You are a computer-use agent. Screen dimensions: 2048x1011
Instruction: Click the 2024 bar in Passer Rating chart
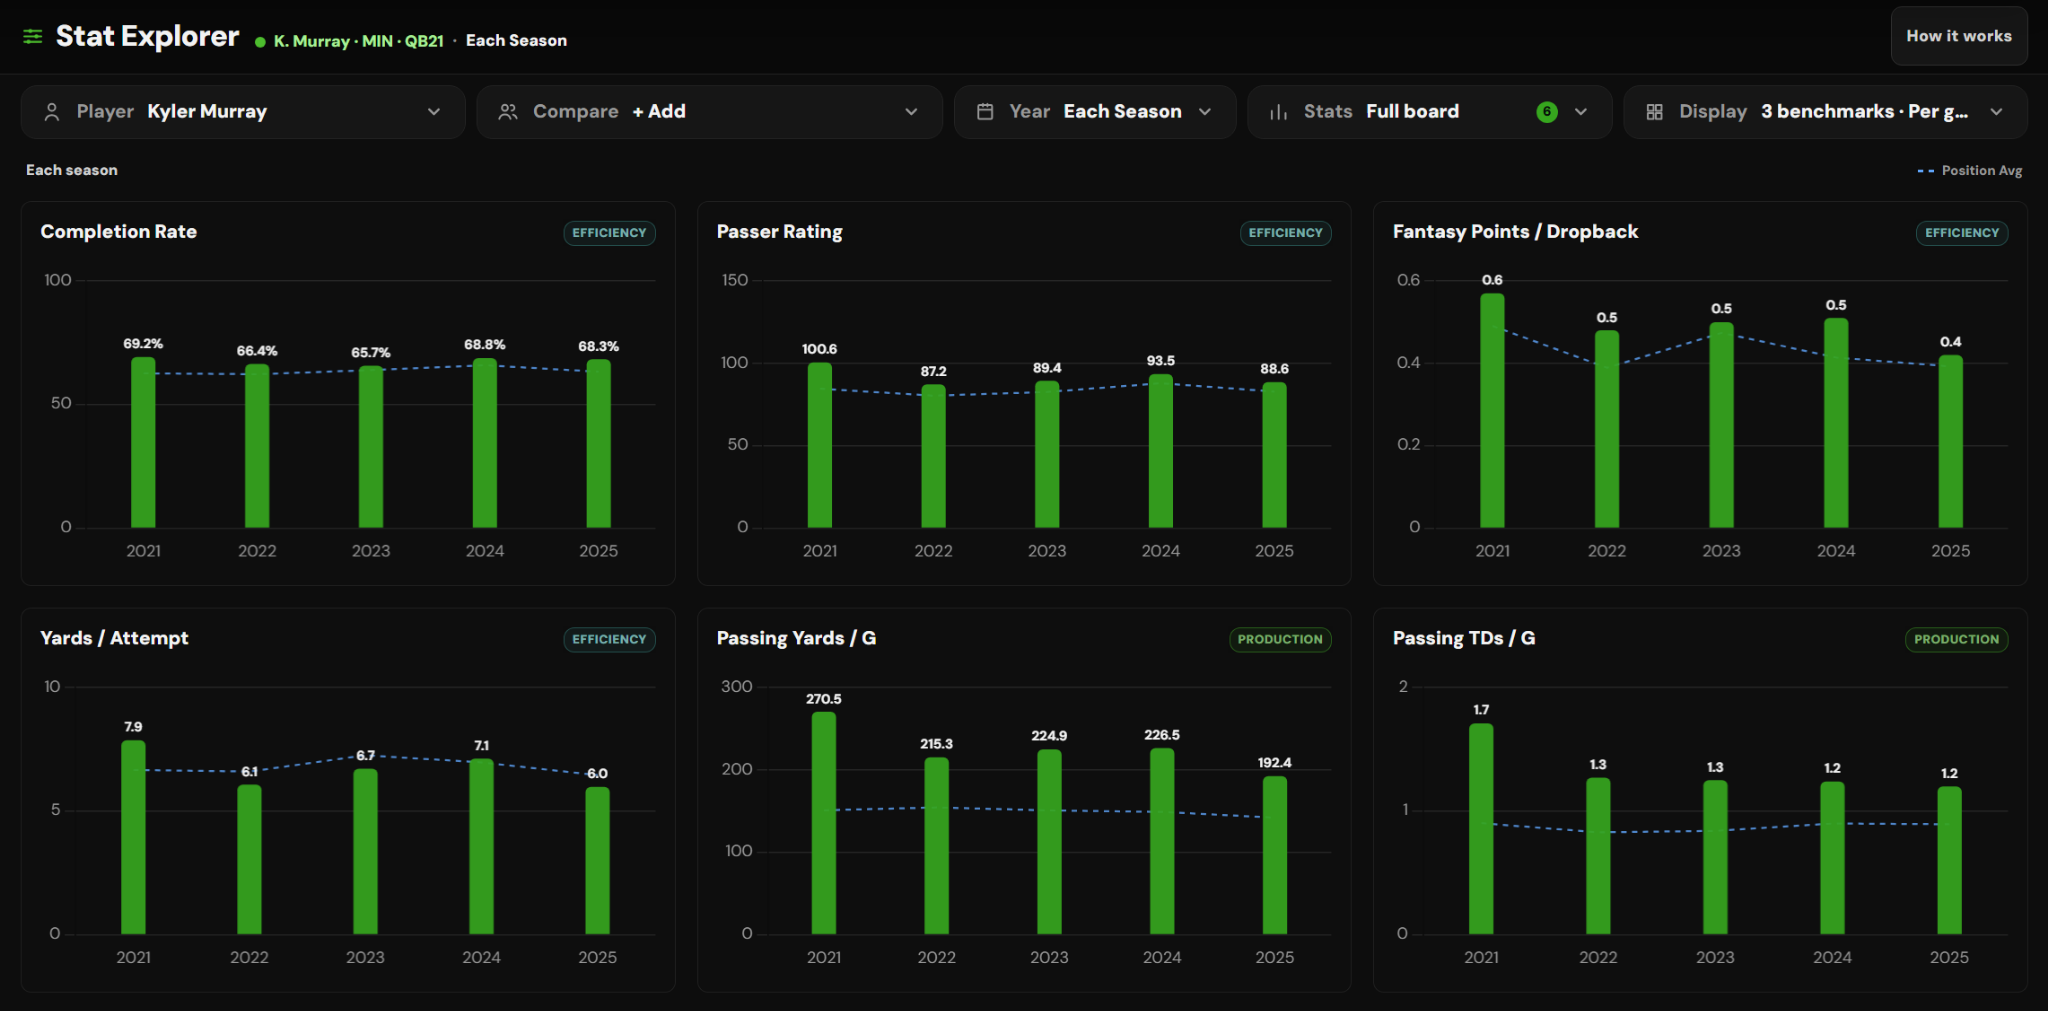1161,451
